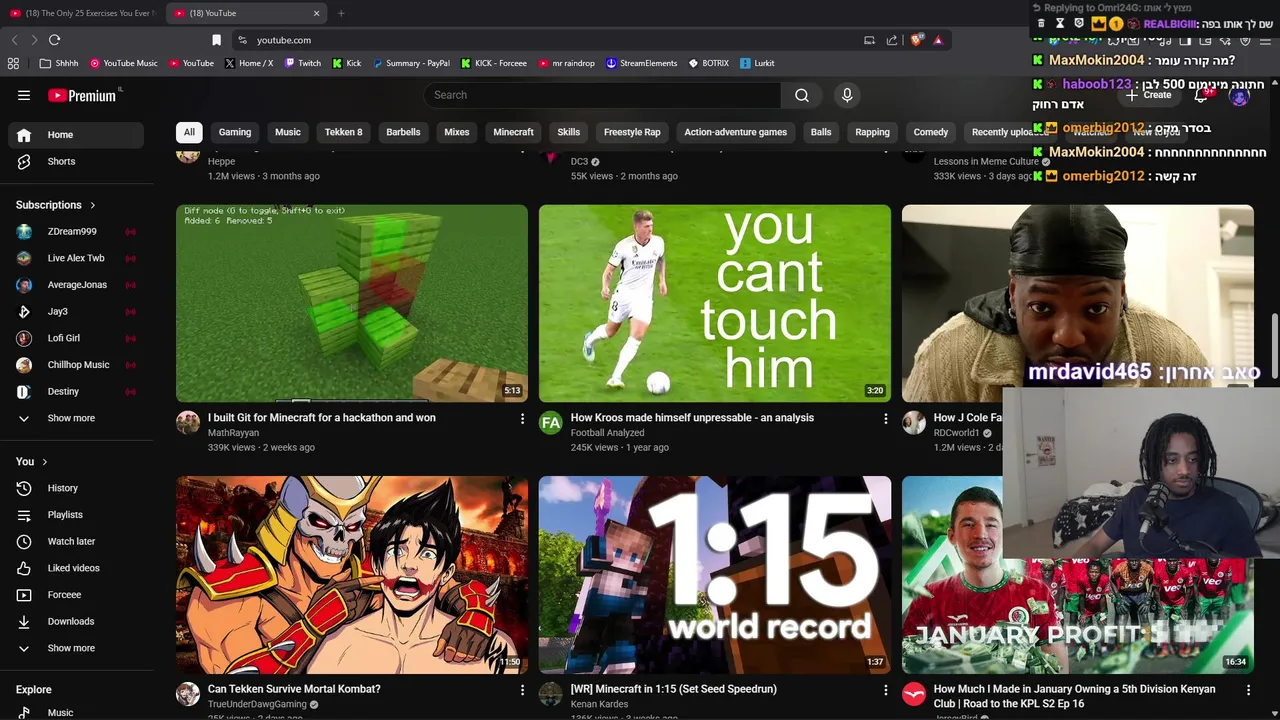Open 'Can Tekken Survive Mortal Kombat?' title
The height and width of the screenshot is (720, 1280).
(294, 689)
